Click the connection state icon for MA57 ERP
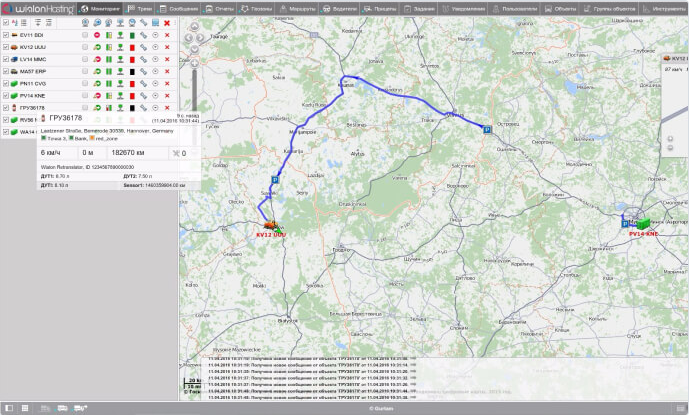The width and height of the screenshot is (690, 415). pyautogui.click(x=120, y=71)
